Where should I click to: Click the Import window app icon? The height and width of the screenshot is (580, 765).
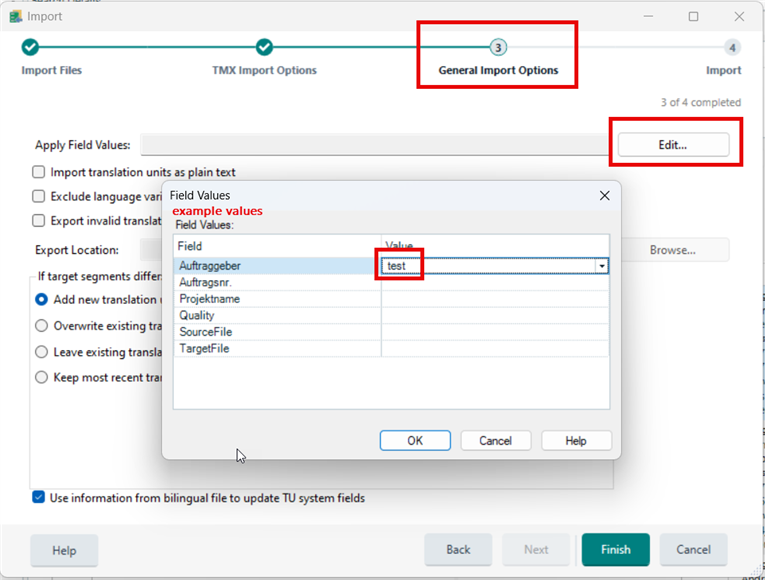tap(16, 17)
